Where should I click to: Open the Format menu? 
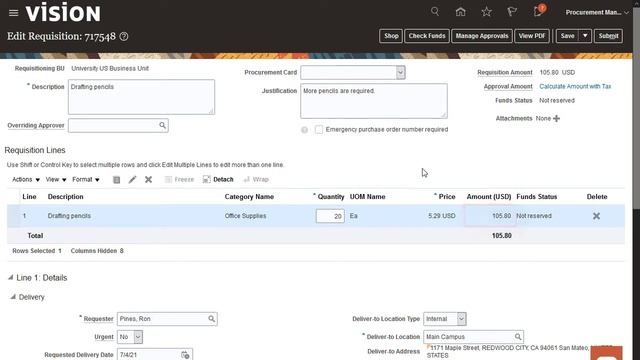pyautogui.click(x=86, y=180)
